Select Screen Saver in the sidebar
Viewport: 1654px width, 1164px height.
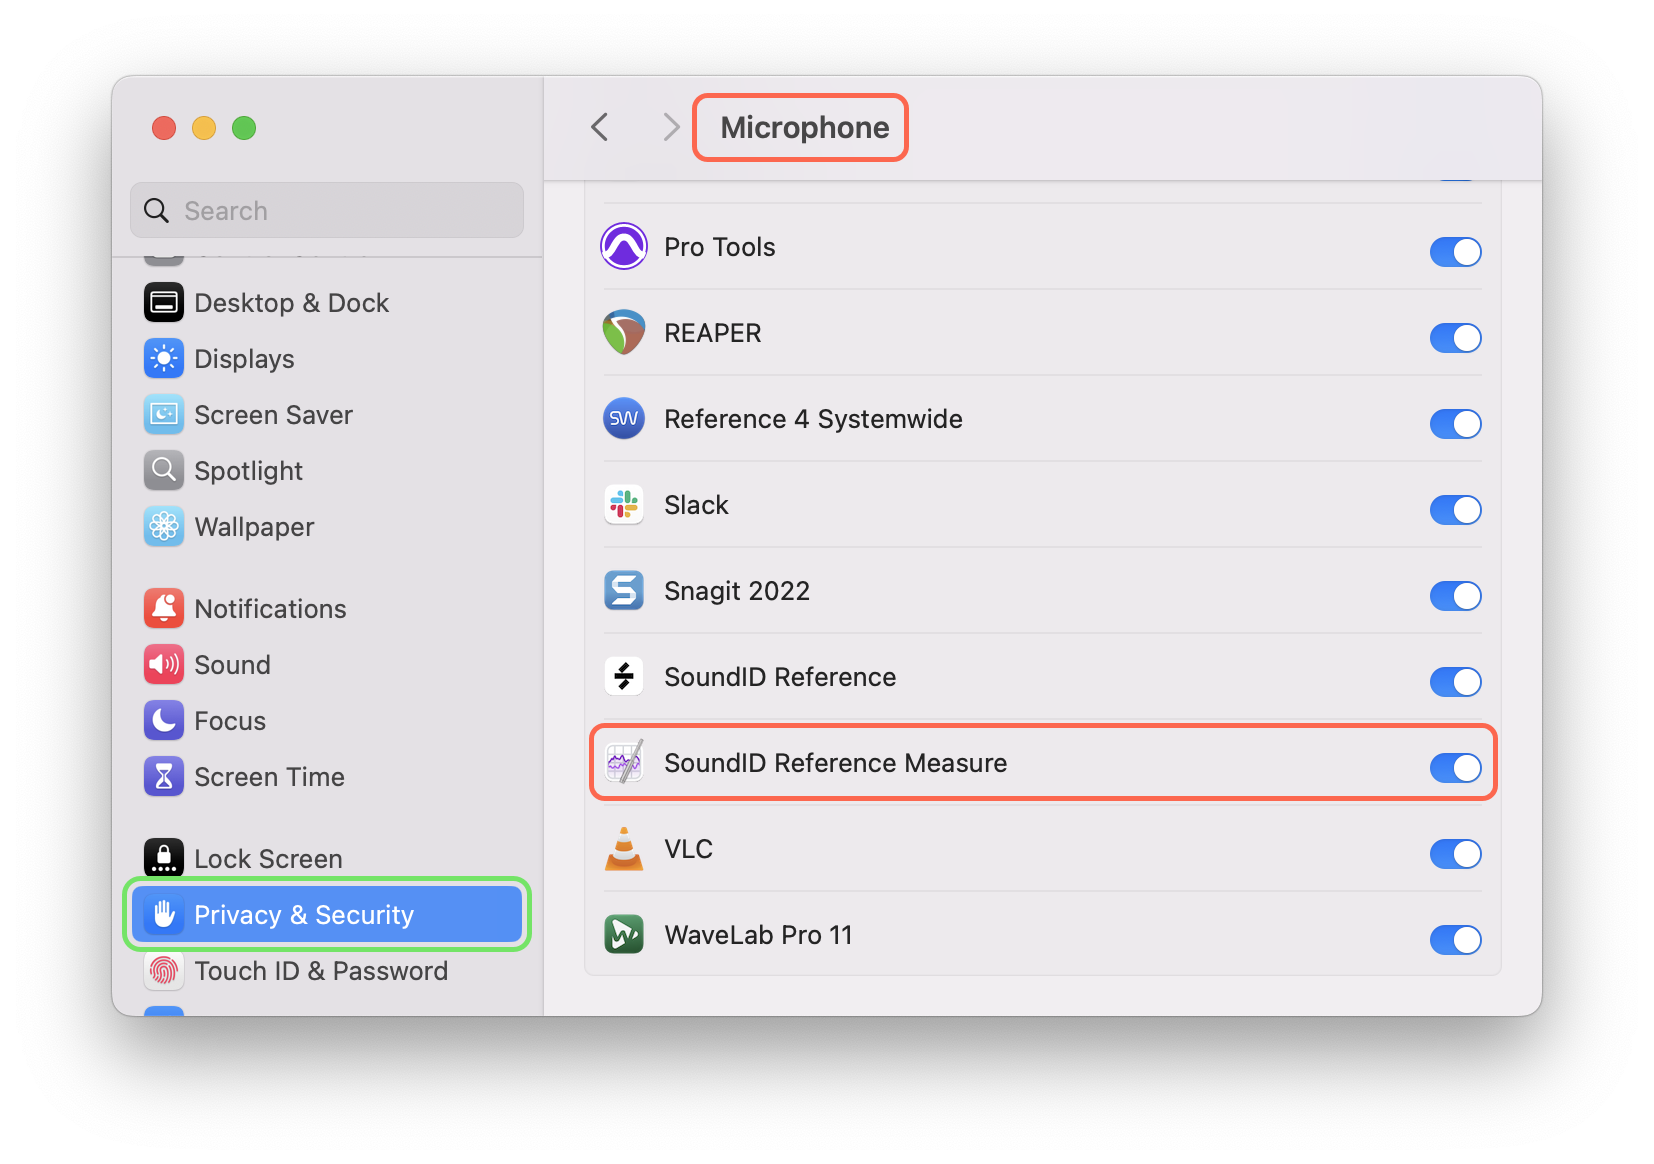[x=327, y=415]
